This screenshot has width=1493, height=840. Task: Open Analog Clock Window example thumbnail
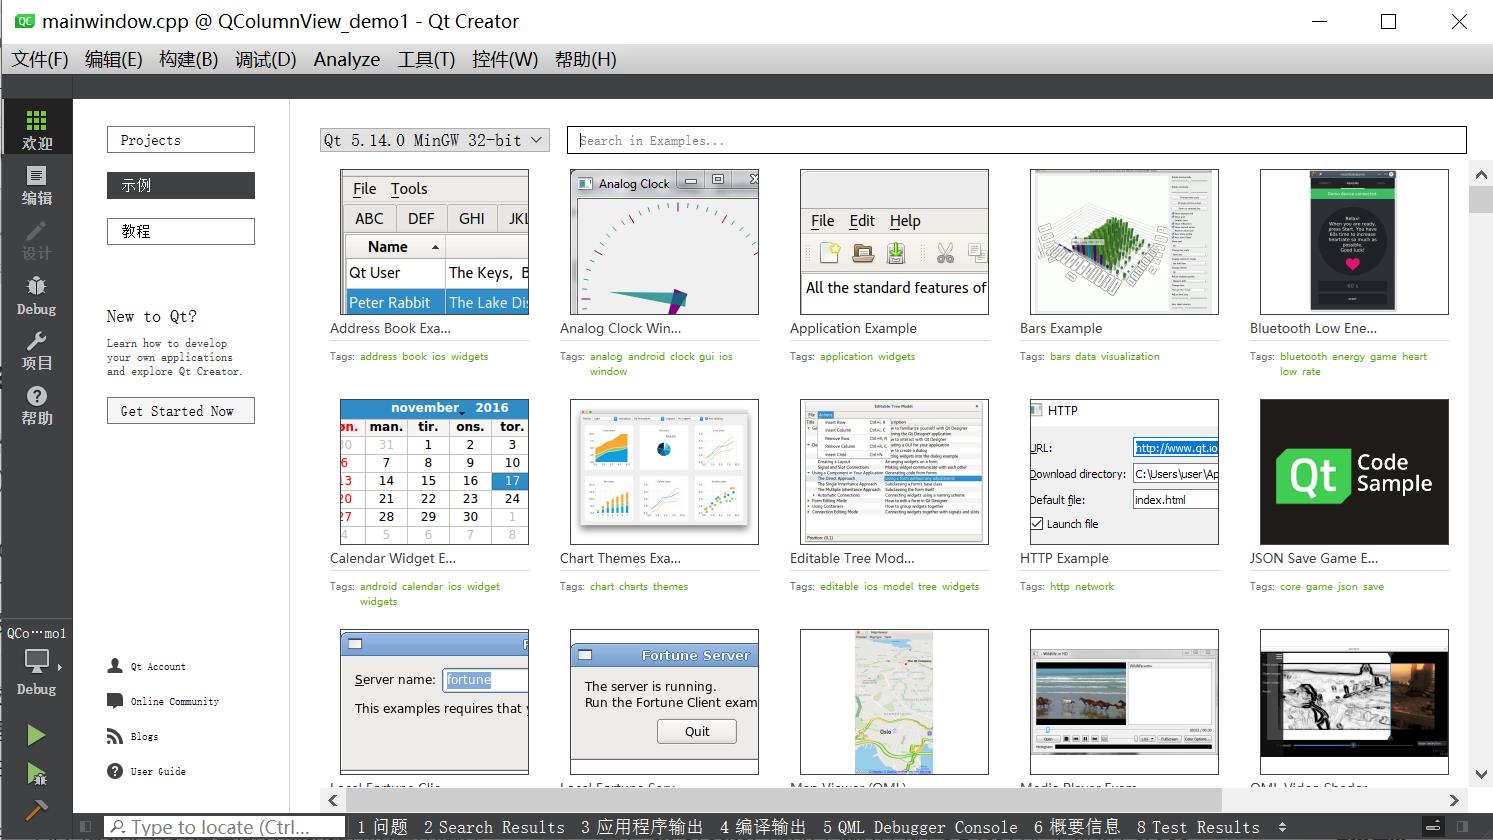tap(664, 242)
